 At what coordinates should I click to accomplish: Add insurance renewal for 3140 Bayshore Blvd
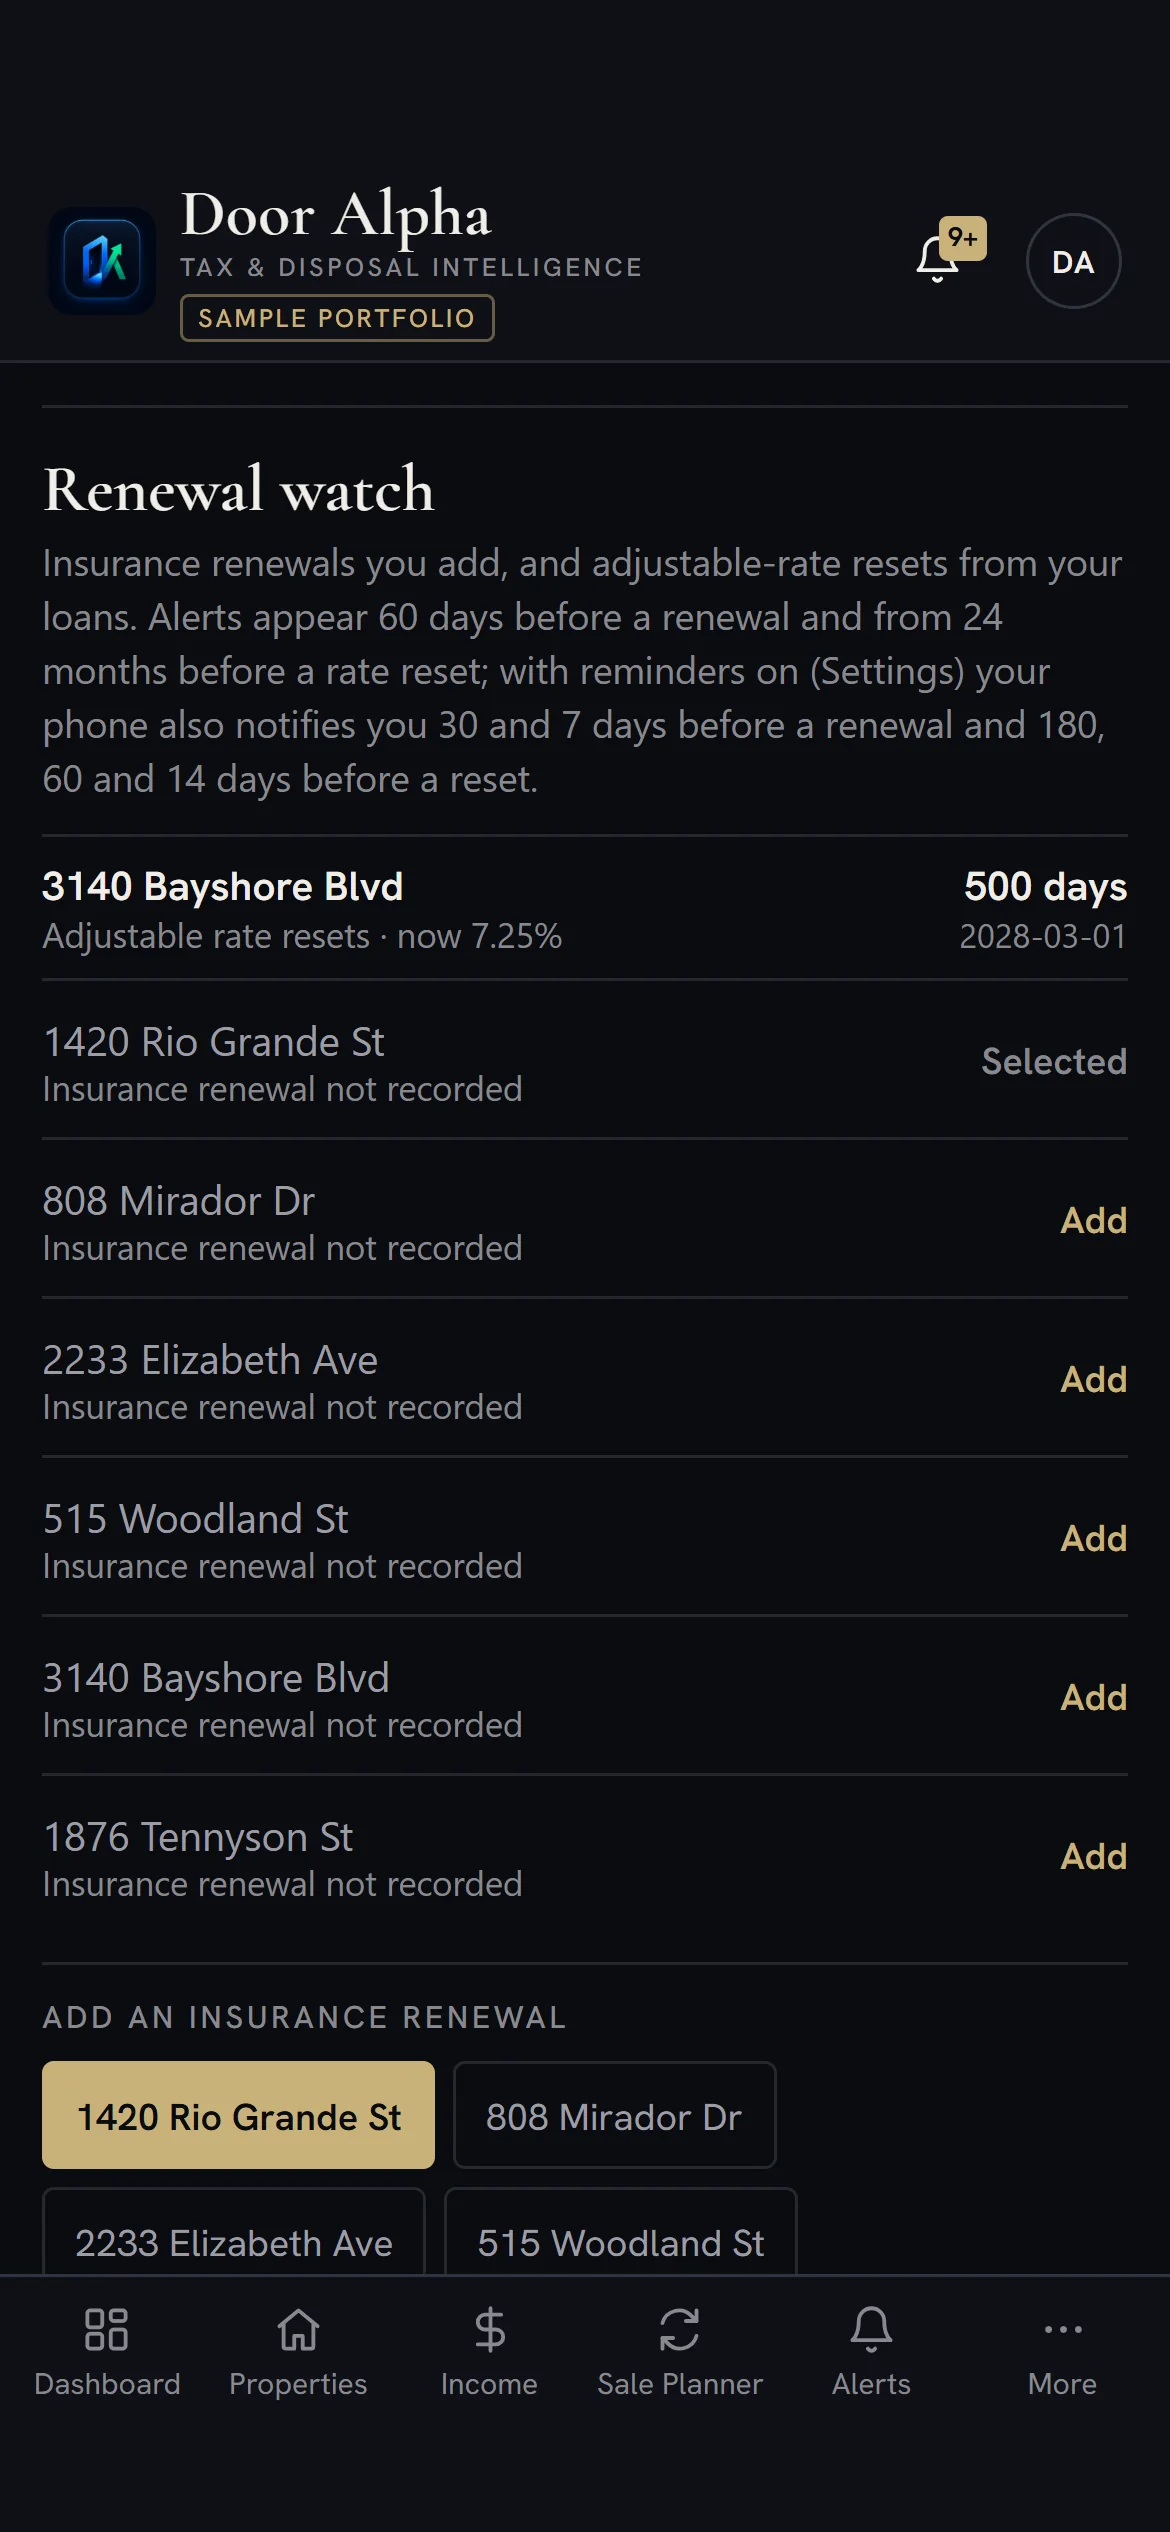[1094, 1697]
